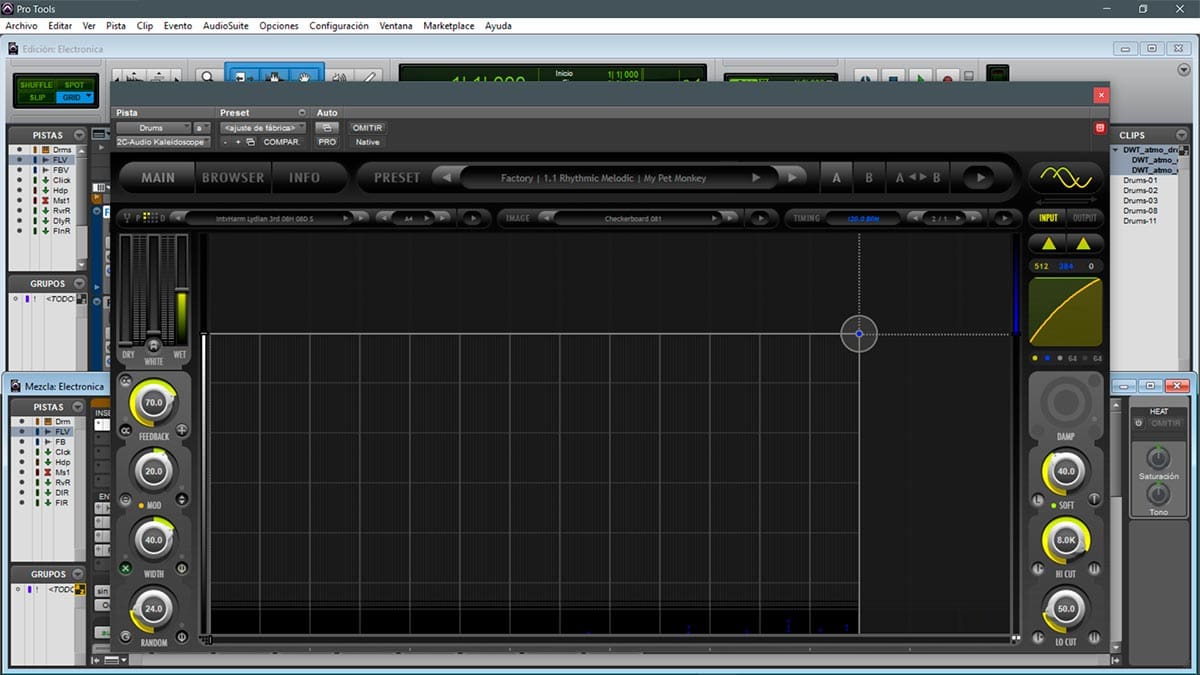This screenshot has width=1200, height=675.
Task: Open the Configuración menu
Action: click(339, 26)
